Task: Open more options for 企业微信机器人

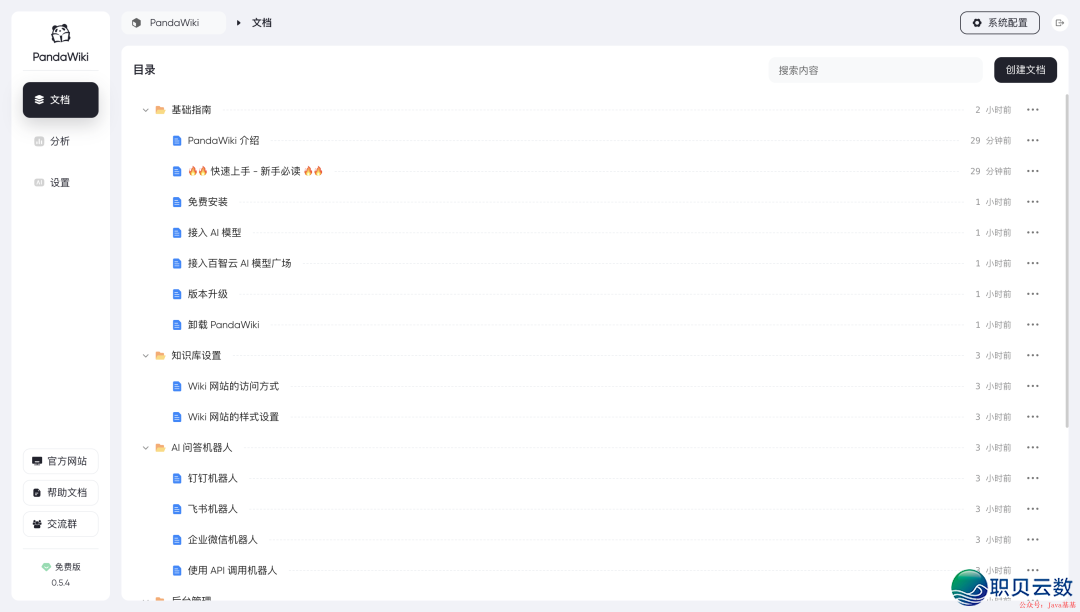Action: pyautogui.click(x=1032, y=540)
